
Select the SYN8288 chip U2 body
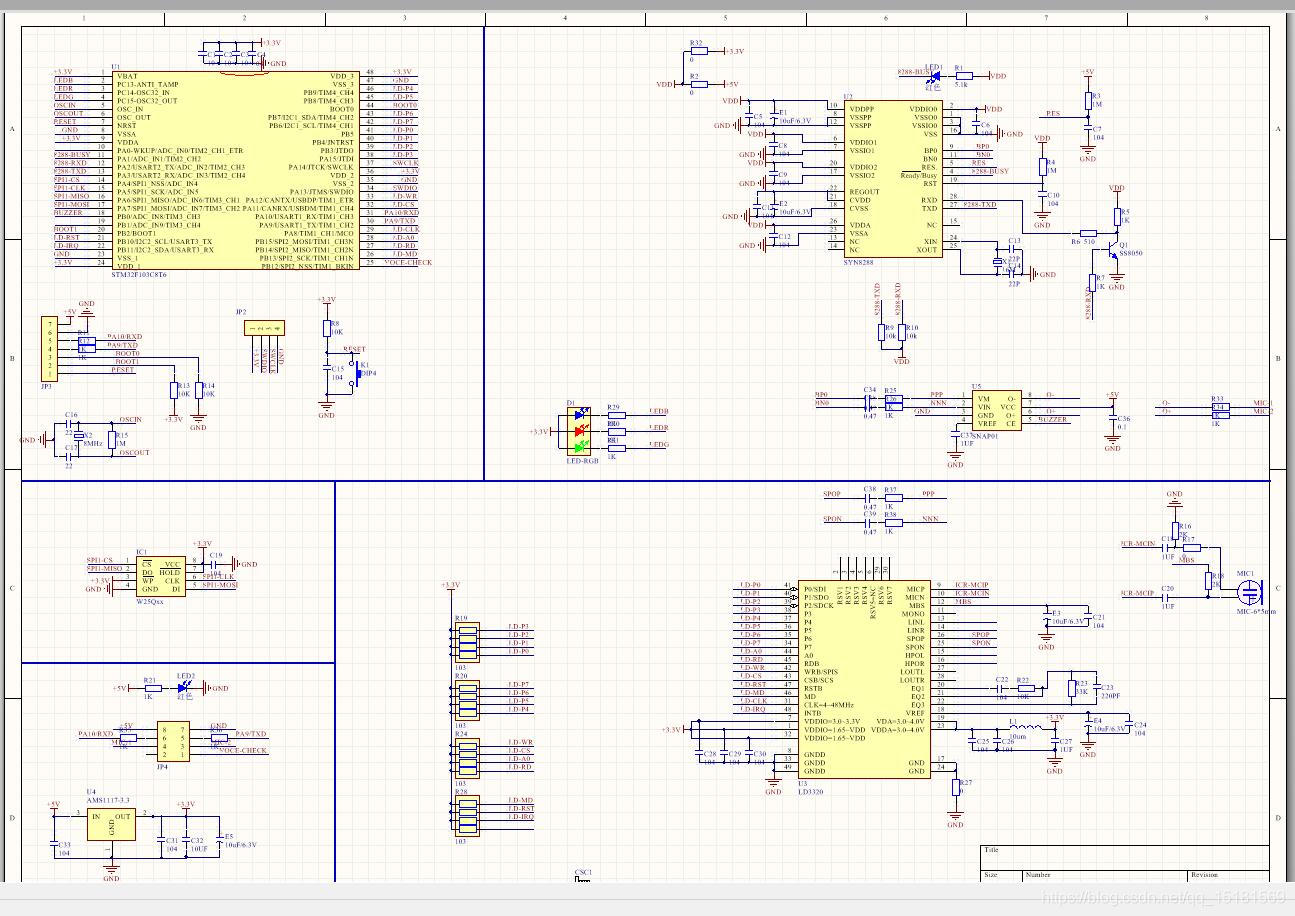point(892,179)
